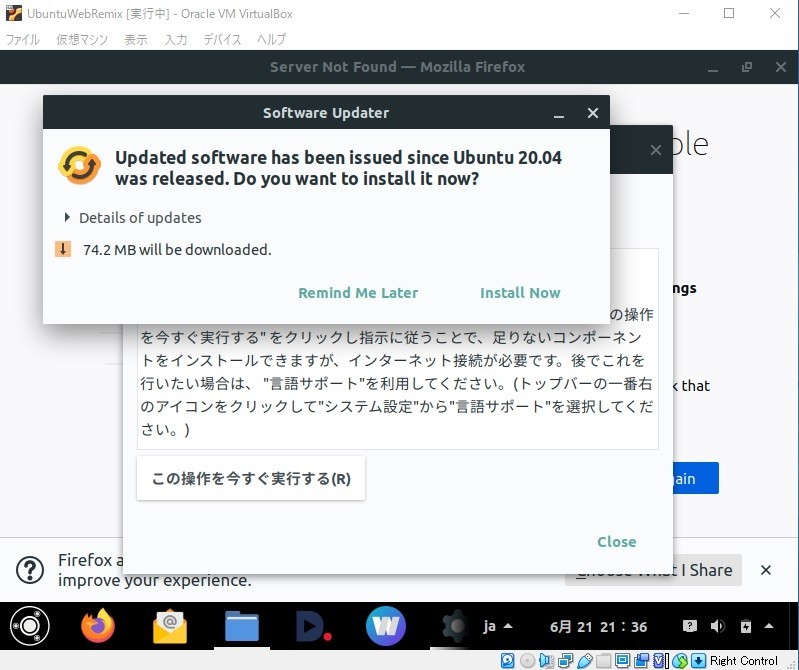The image size is (799, 670).
Task: Click the tray question mark icon
Action: pos(689,626)
